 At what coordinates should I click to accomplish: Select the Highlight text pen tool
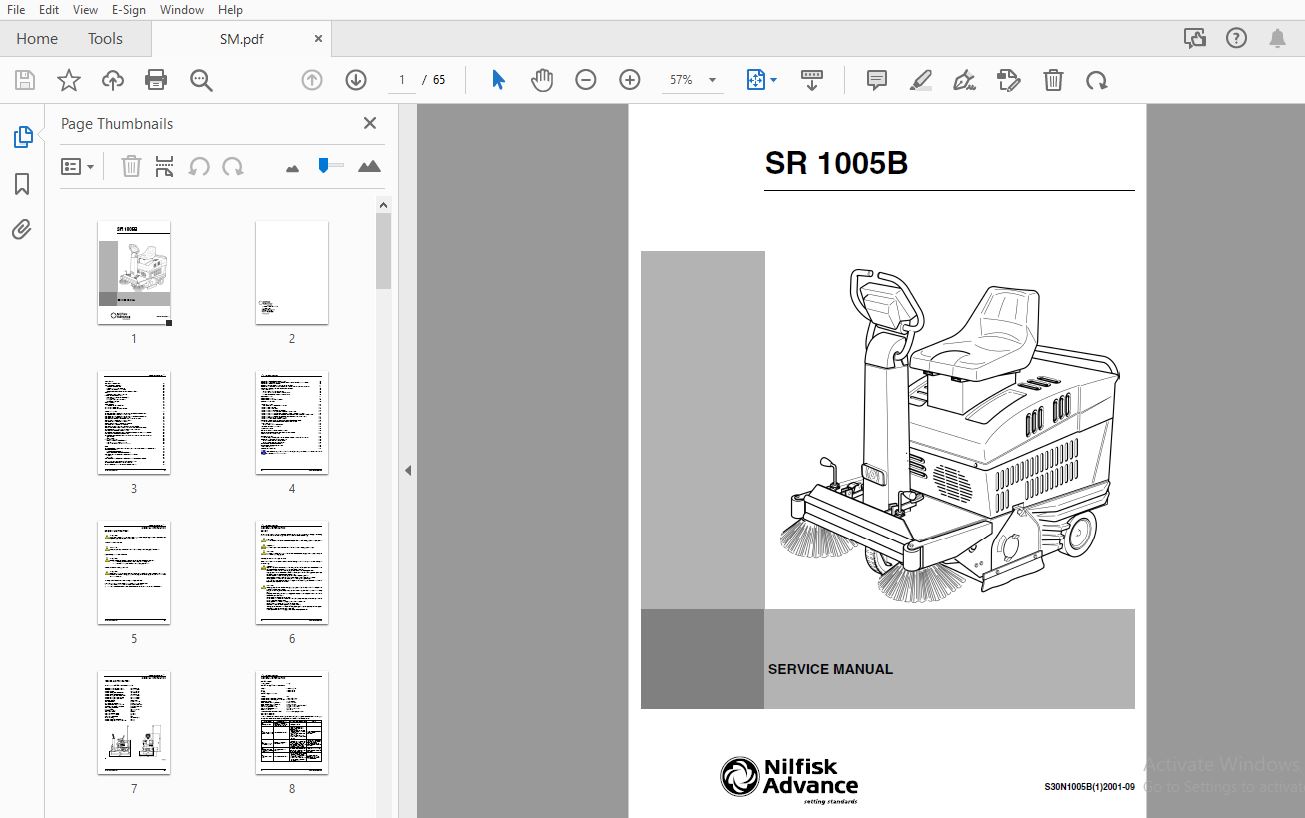click(921, 80)
